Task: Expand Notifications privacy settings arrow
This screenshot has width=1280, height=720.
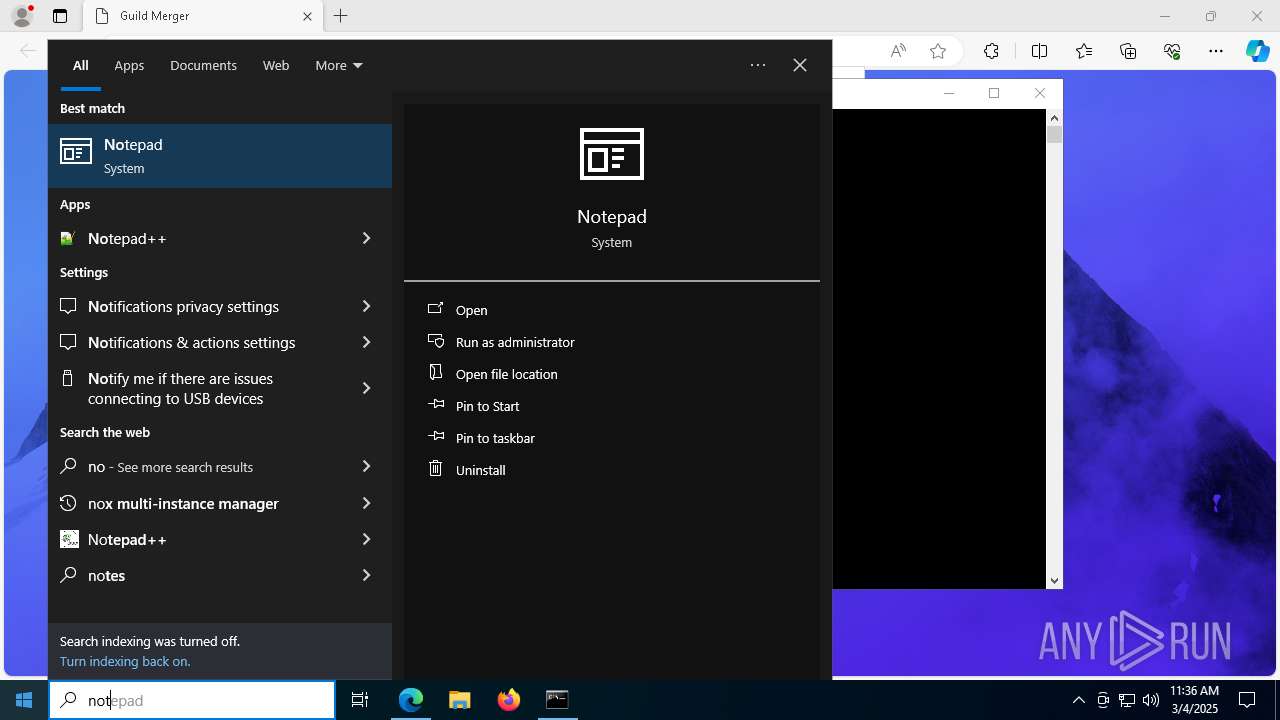Action: click(366, 306)
